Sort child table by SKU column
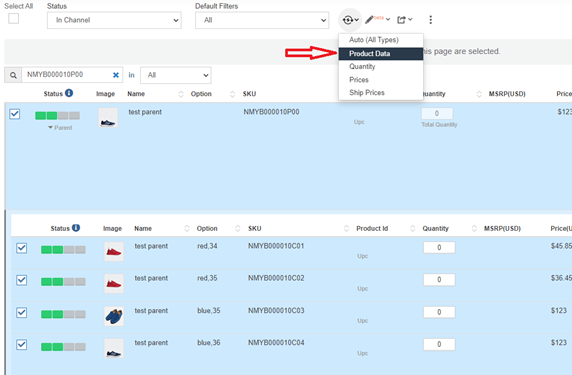Viewport: 572px width, 375px height. 346,228
